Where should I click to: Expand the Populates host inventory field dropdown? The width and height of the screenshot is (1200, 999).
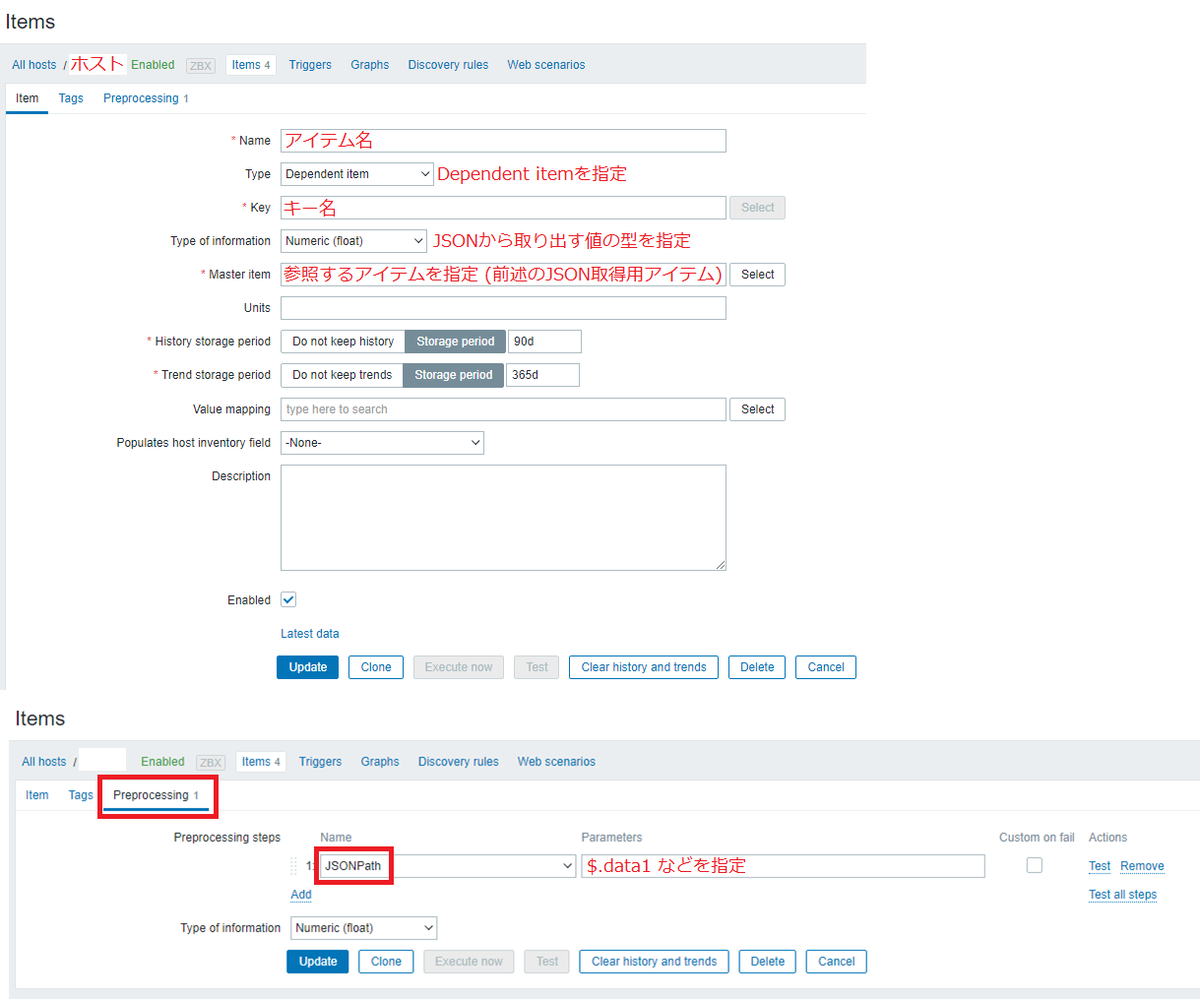click(x=382, y=442)
